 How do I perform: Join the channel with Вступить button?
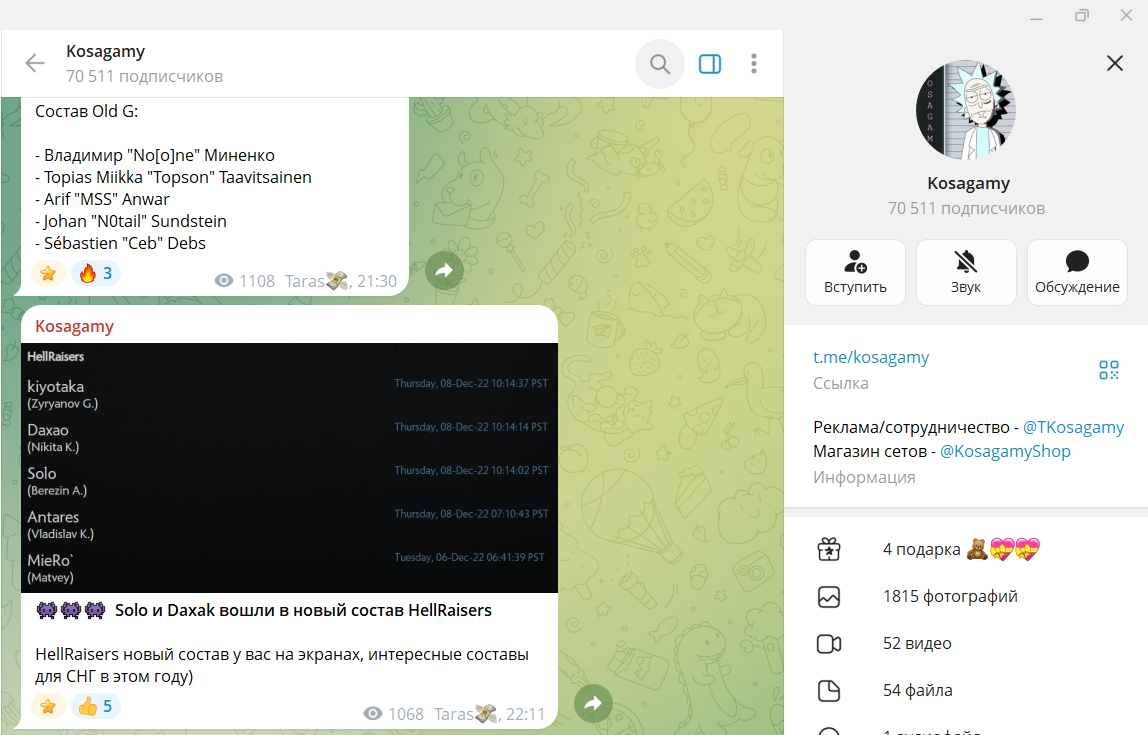click(x=855, y=272)
